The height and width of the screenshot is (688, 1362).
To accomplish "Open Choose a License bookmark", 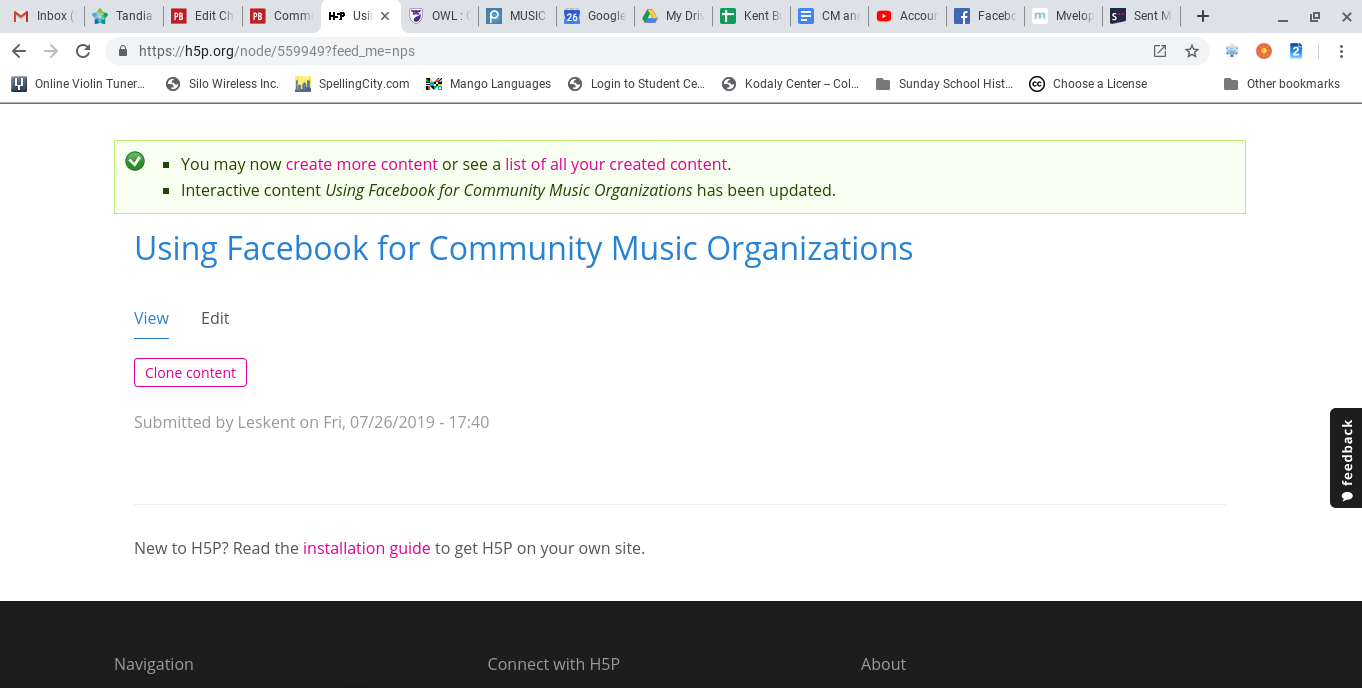I will tap(1088, 84).
